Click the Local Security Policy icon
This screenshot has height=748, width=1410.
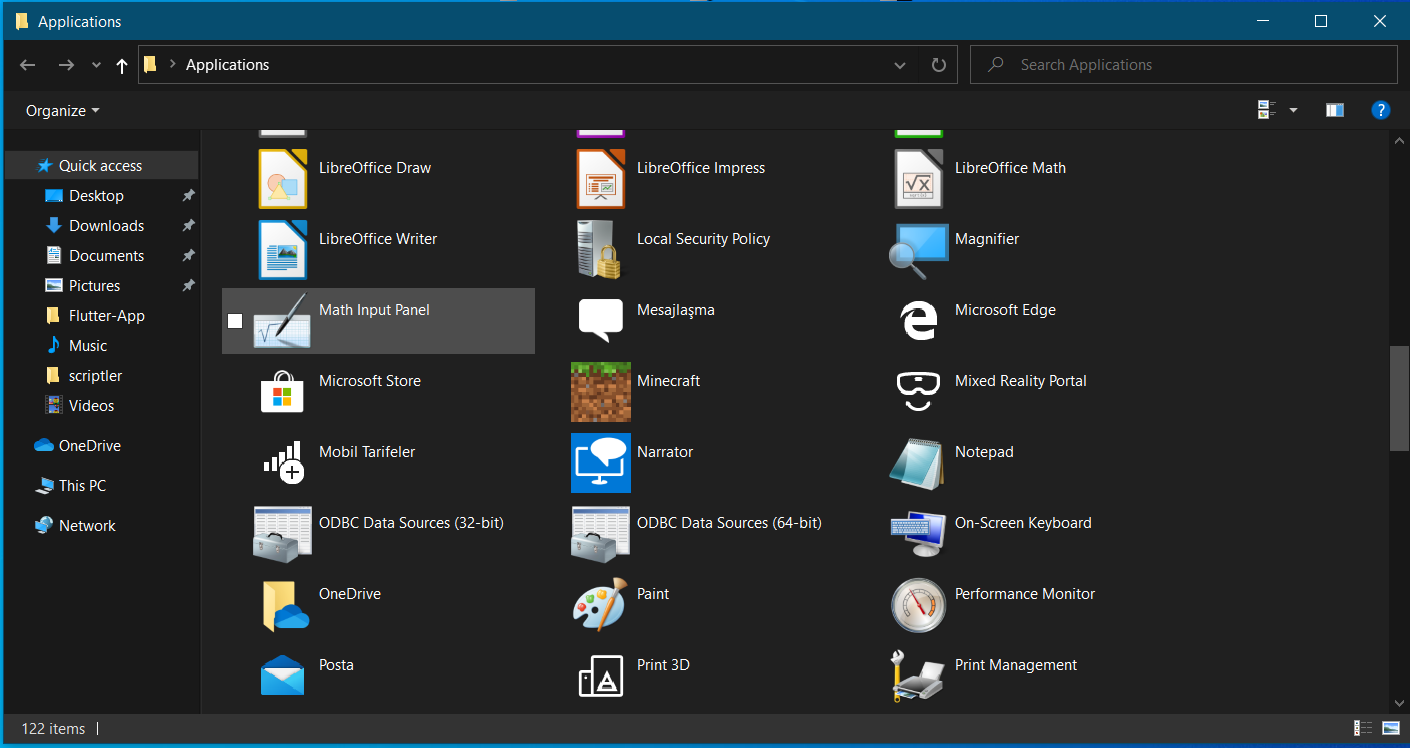tap(600, 250)
